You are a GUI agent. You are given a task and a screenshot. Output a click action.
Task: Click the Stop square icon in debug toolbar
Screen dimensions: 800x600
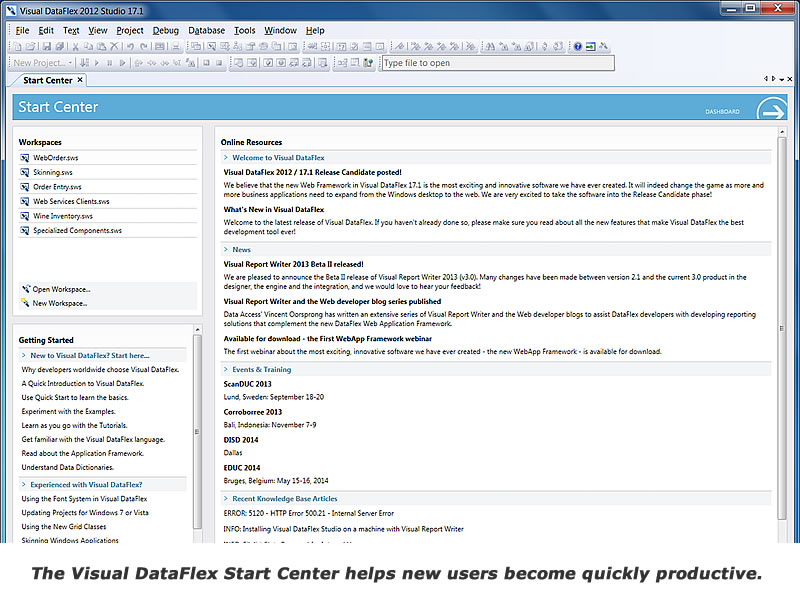point(206,63)
